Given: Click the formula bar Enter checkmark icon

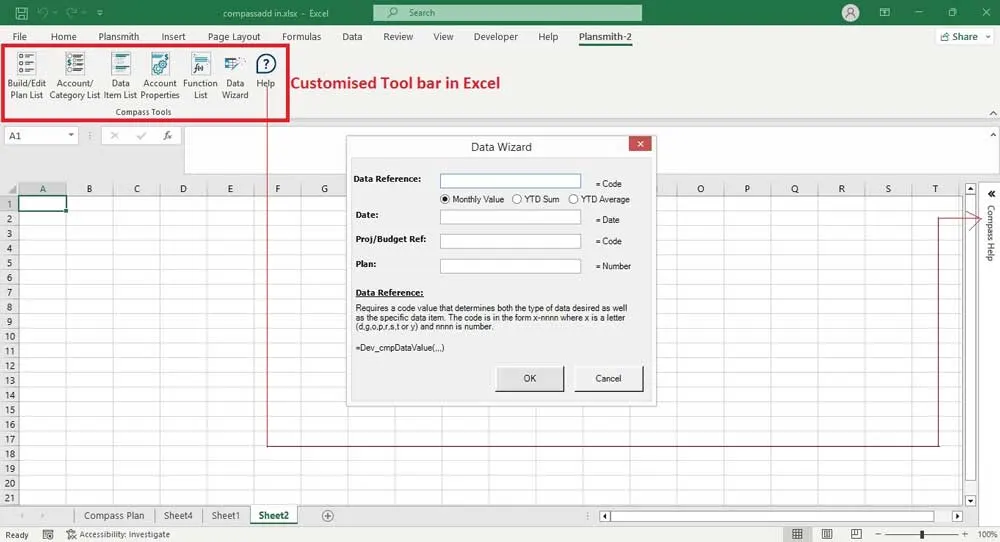Looking at the screenshot, I should point(141,135).
